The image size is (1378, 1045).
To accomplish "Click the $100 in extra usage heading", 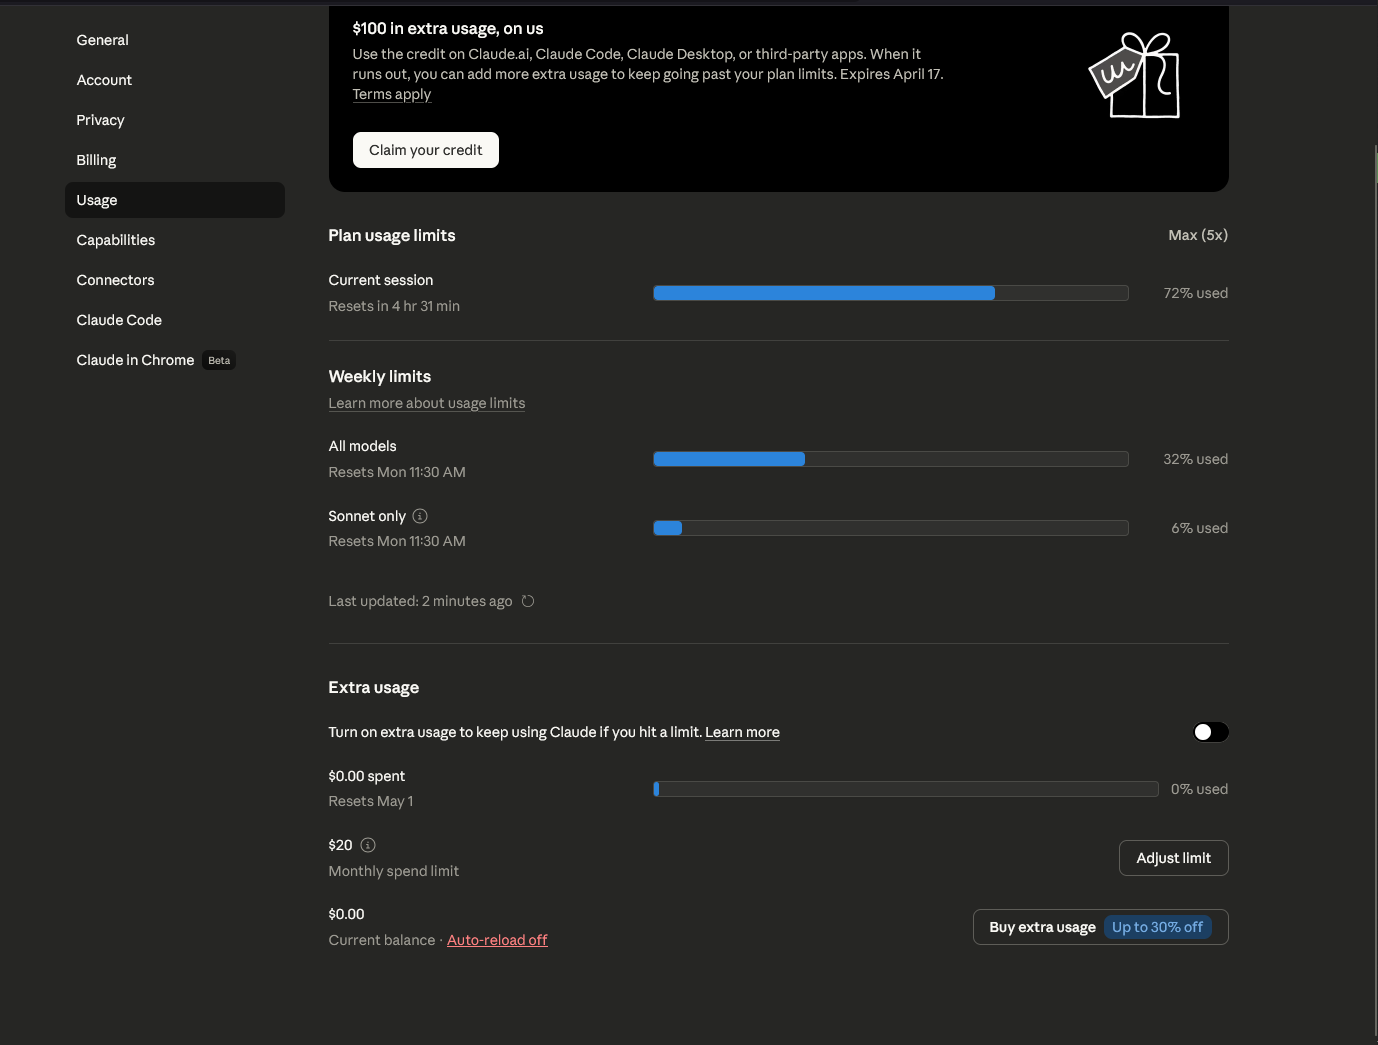I will (x=448, y=28).
